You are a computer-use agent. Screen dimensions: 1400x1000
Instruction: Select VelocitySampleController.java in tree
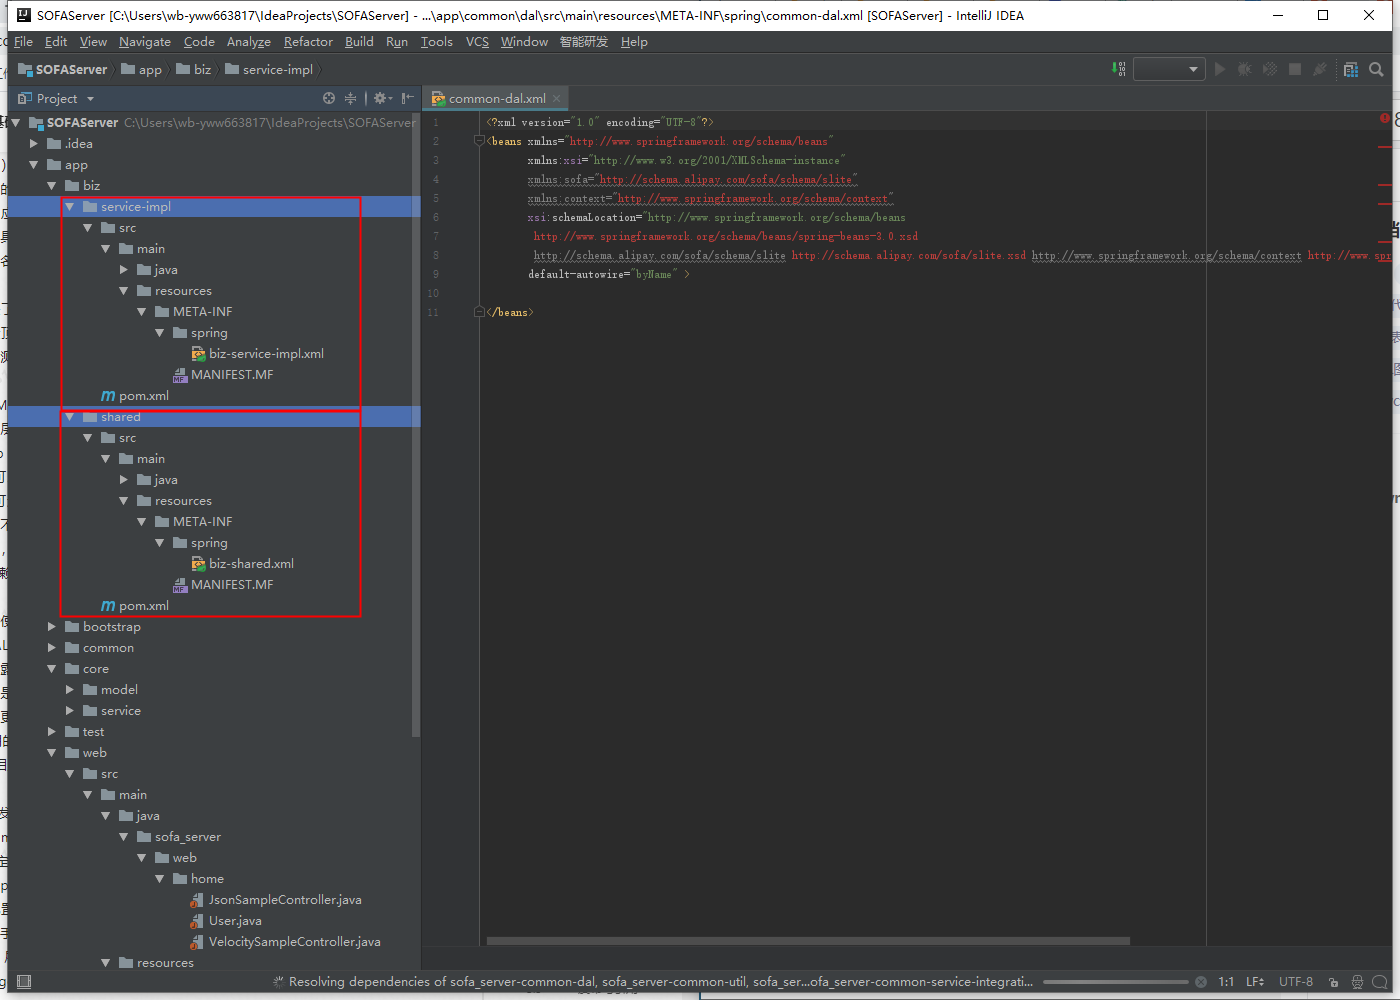pyautogui.click(x=294, y=942)
